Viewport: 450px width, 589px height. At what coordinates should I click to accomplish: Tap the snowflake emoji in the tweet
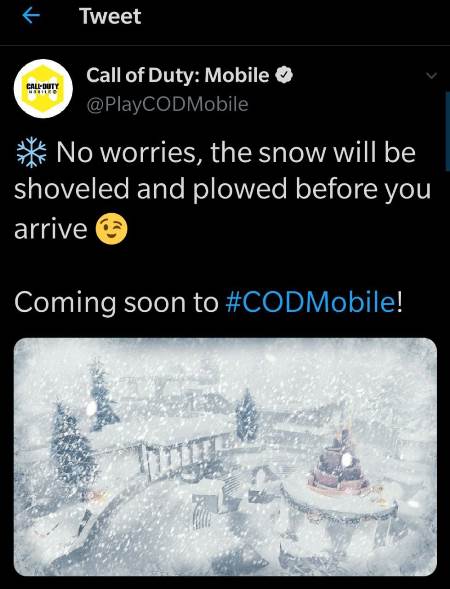point(32,153)
